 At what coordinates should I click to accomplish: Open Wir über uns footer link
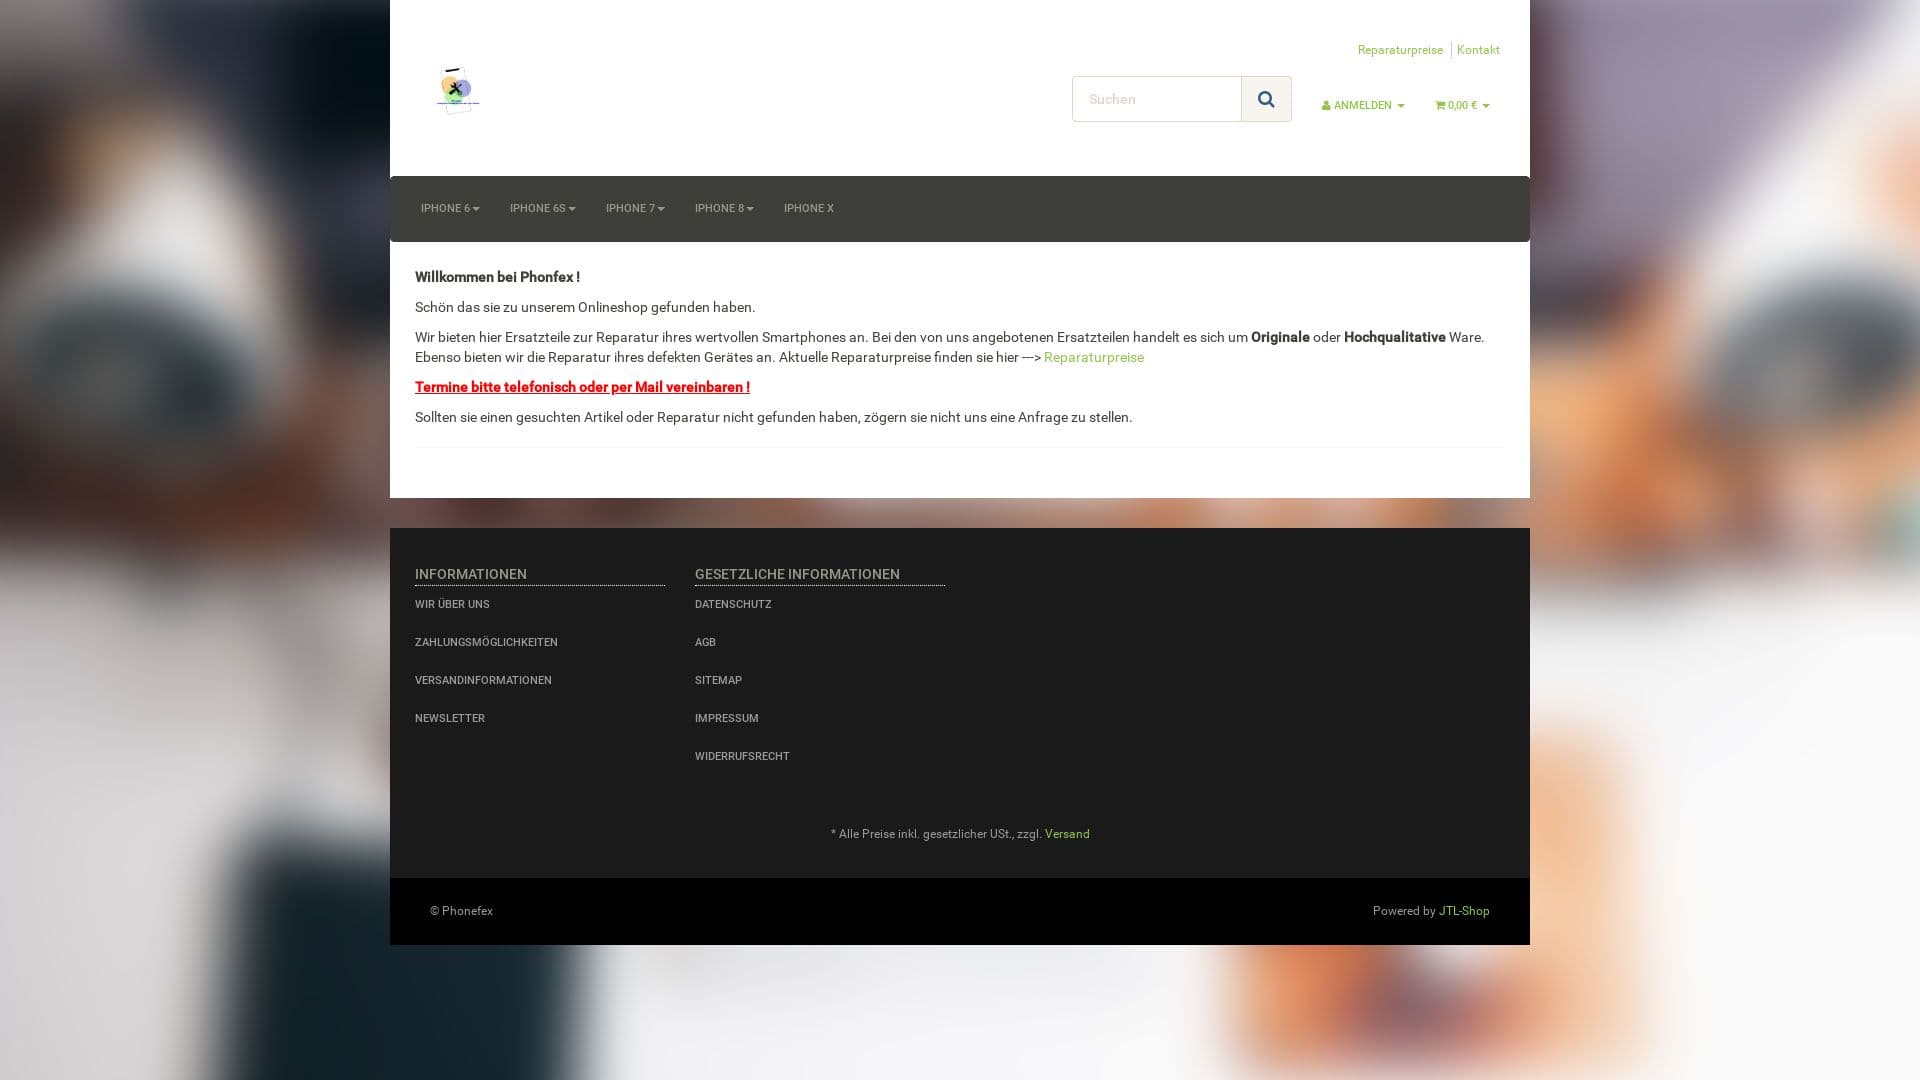[x=452, y=604]
